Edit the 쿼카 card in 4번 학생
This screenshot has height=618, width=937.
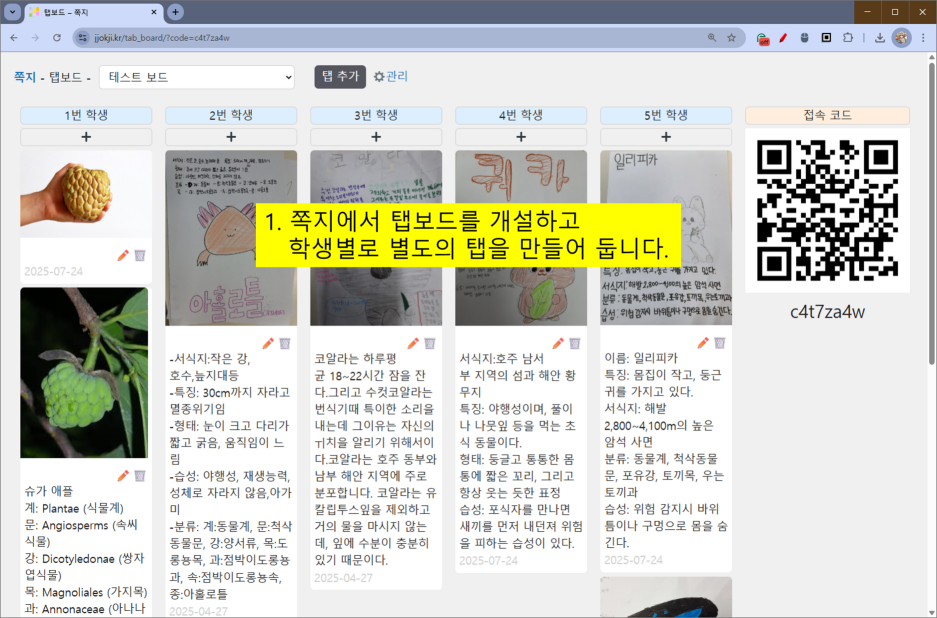[x=558, y=343]
